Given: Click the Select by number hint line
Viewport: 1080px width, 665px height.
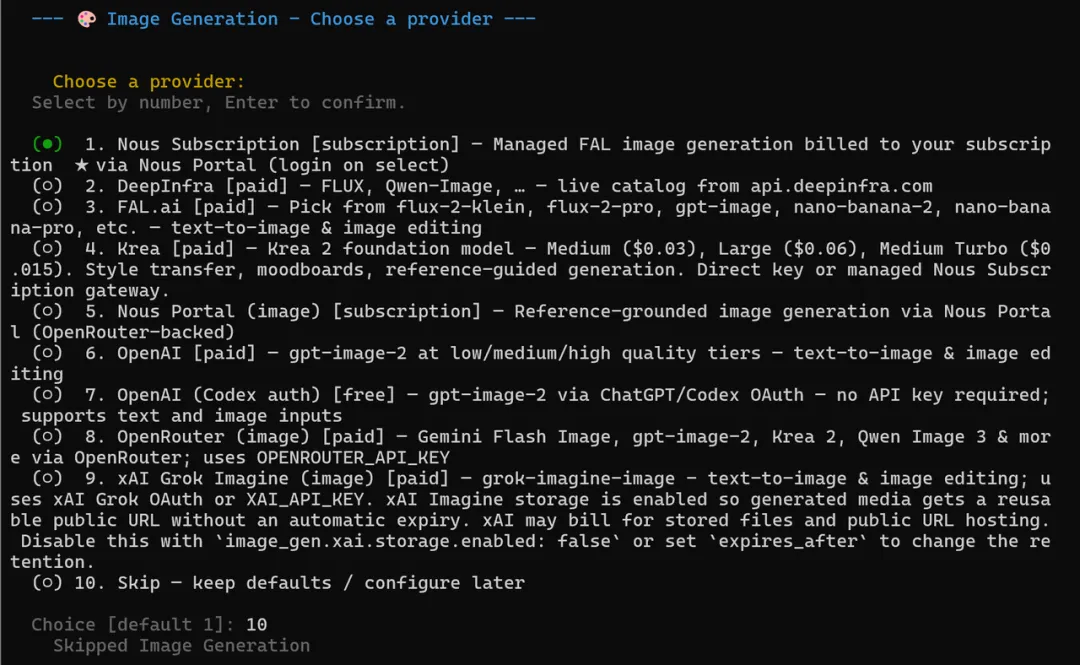Looking at the screenshot, I should pyautogui.click(x=218, y=103).
